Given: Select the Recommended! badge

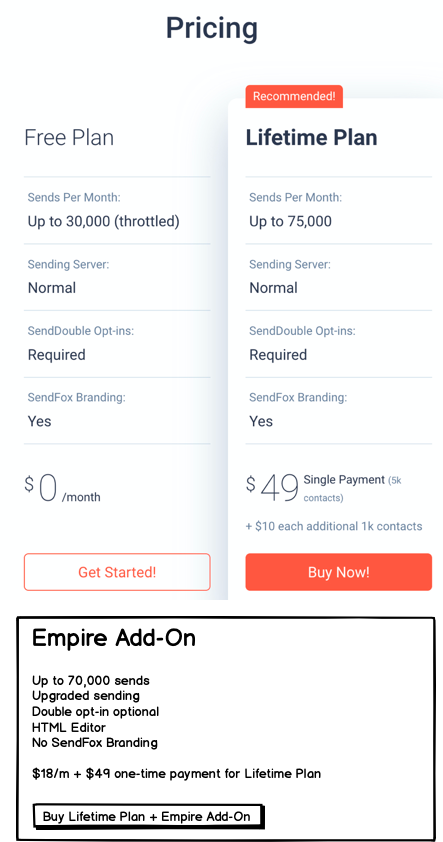Looking at the screenshot, I should (x=294, y=97).
